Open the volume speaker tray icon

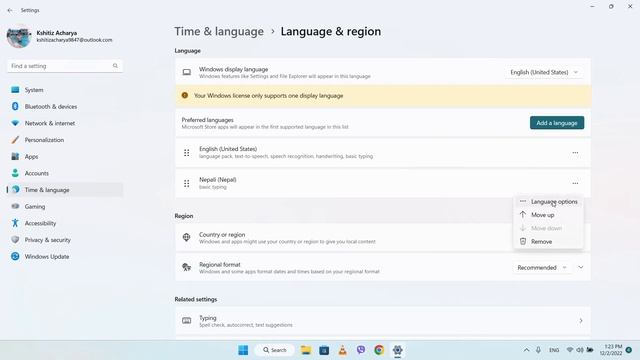click(x=580, y=350)
